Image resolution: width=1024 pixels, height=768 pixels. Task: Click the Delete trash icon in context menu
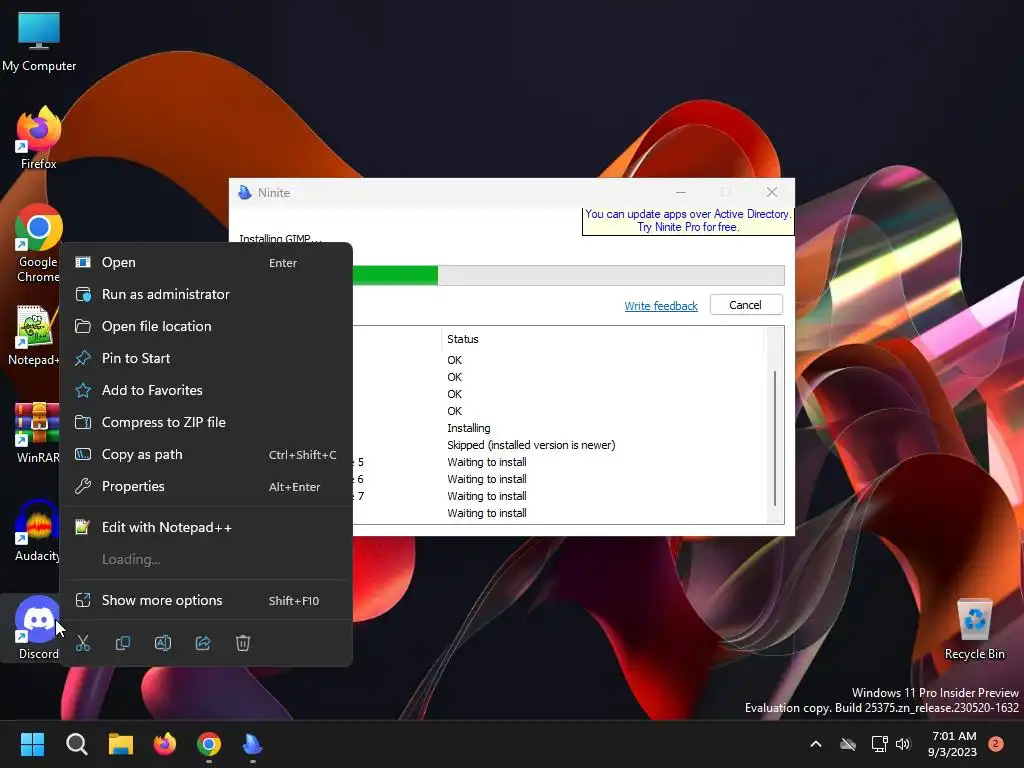pos(243,643)
